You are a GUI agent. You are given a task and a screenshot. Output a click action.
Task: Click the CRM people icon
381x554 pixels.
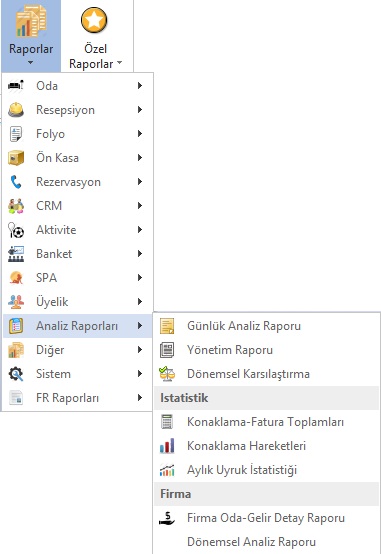click(x=16, y=206)
